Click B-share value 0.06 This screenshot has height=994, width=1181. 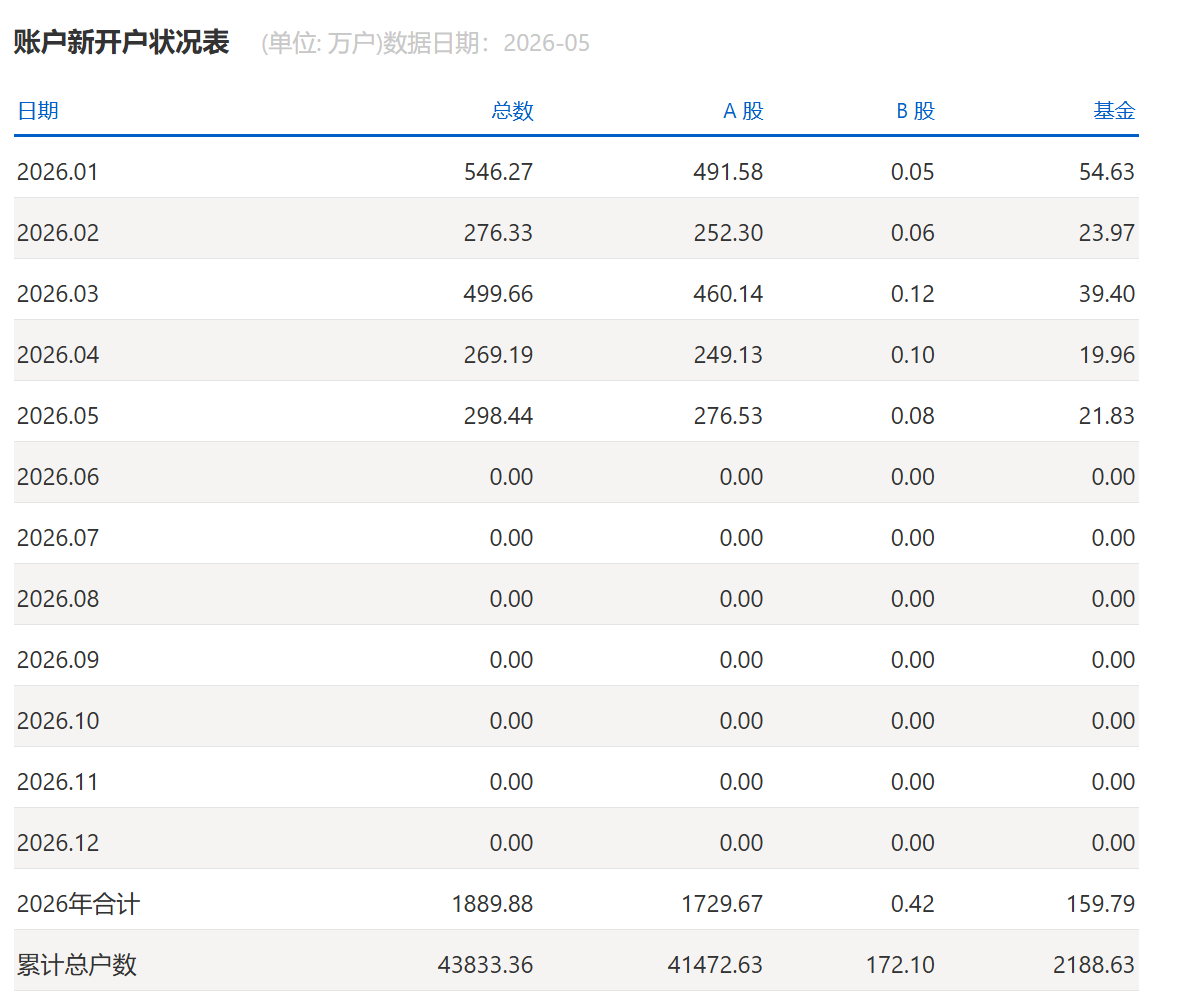912,233
